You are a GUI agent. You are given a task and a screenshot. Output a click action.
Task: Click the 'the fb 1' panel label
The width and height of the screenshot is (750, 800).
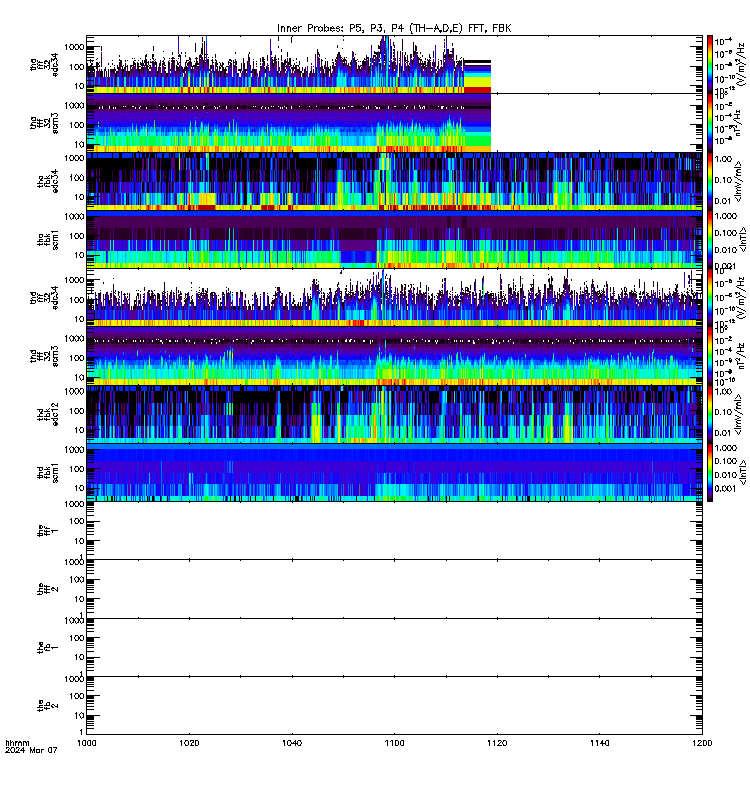48,647
